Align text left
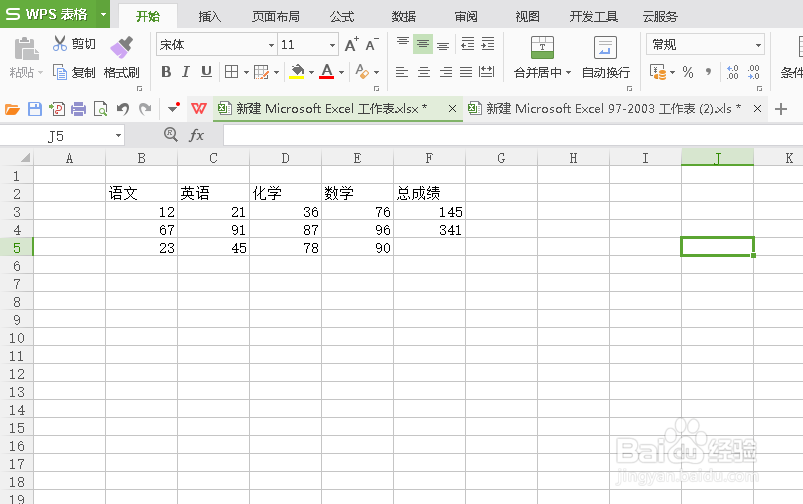The width and height of the screenshot is (803, 504). pyautogui.click(x=402, y=72)
